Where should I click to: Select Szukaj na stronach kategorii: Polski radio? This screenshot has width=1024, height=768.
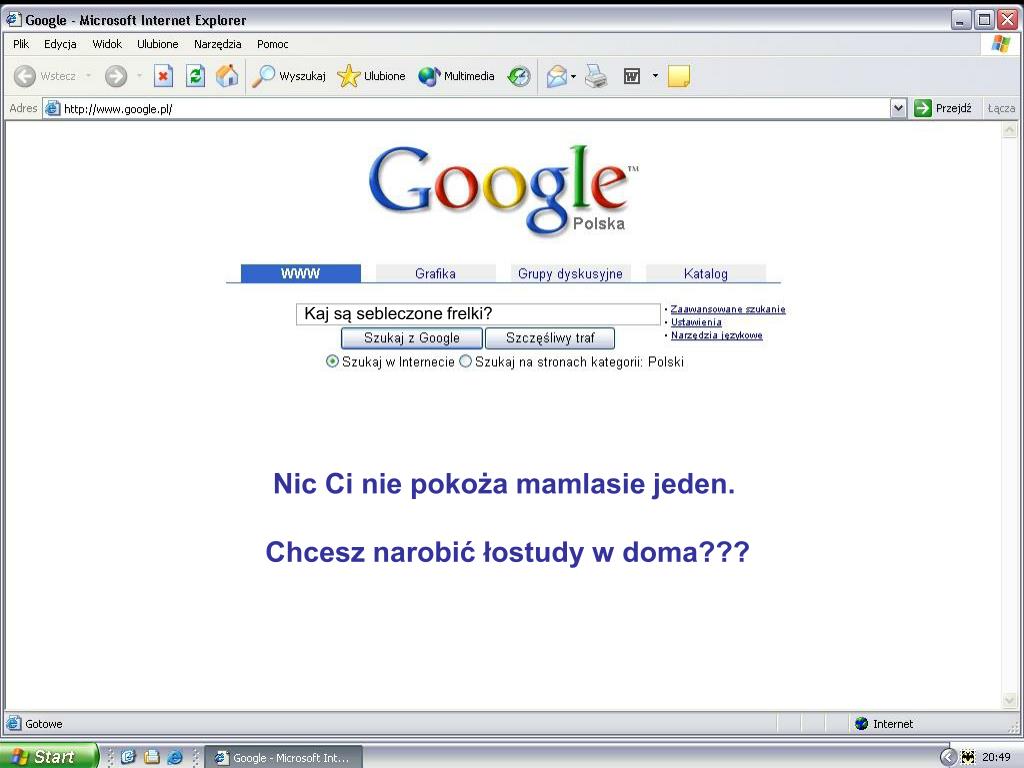coord(465,361)
